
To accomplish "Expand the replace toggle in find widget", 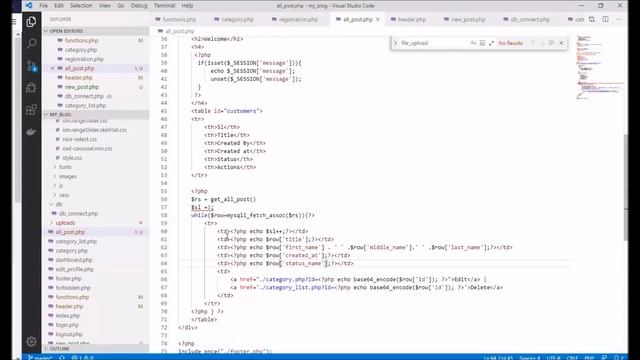I will point(395,43).
